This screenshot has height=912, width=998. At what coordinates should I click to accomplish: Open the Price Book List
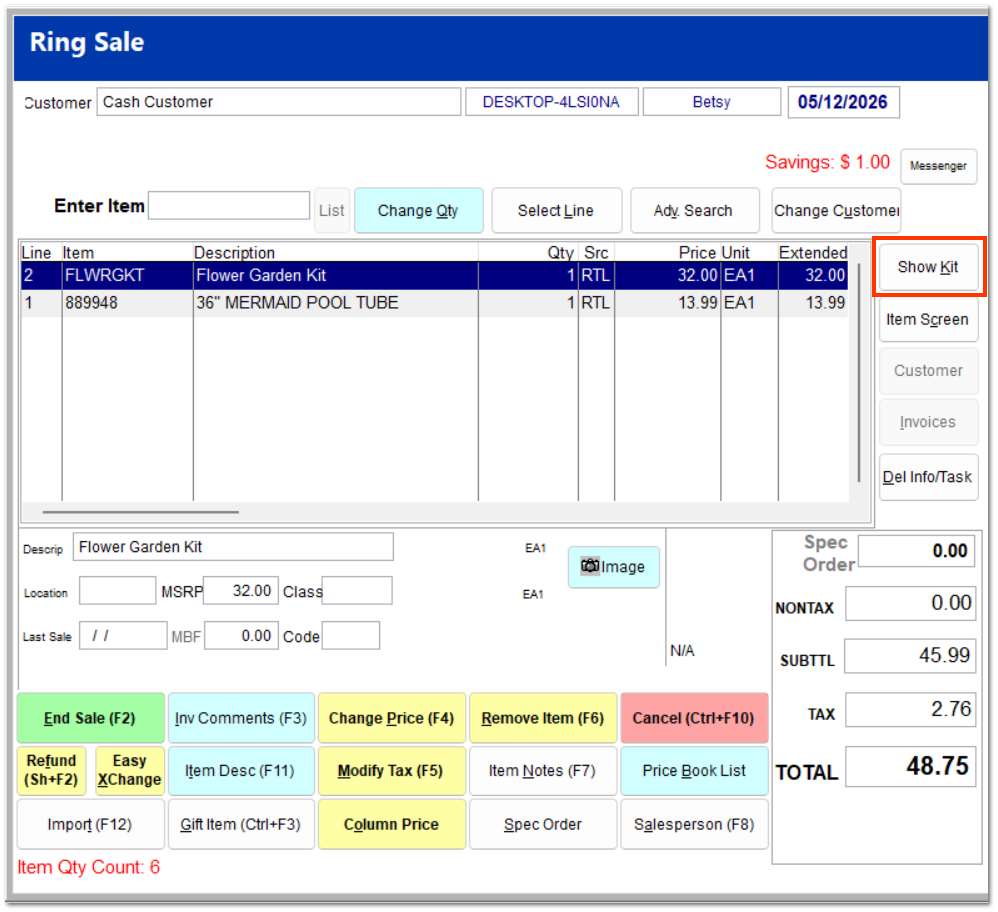pyautogui.click(x=694, y=771)
